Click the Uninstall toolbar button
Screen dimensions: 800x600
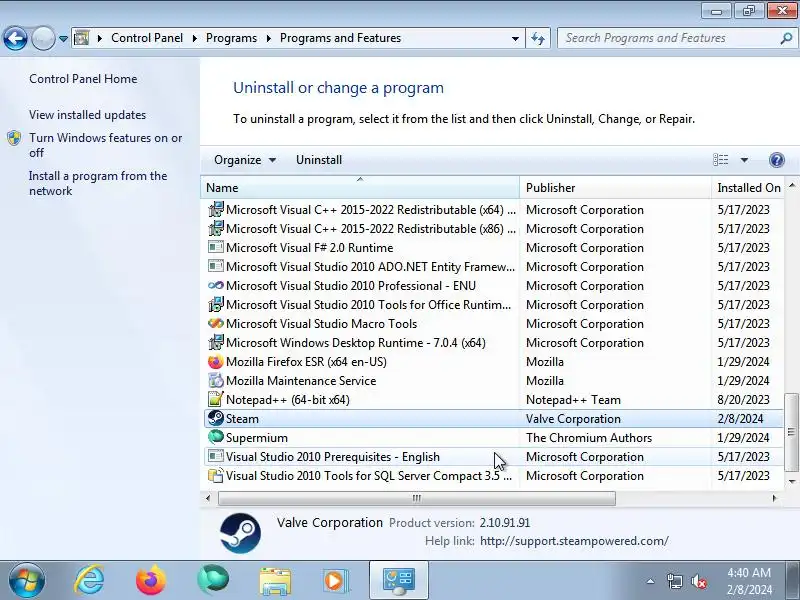click(319, 160)
